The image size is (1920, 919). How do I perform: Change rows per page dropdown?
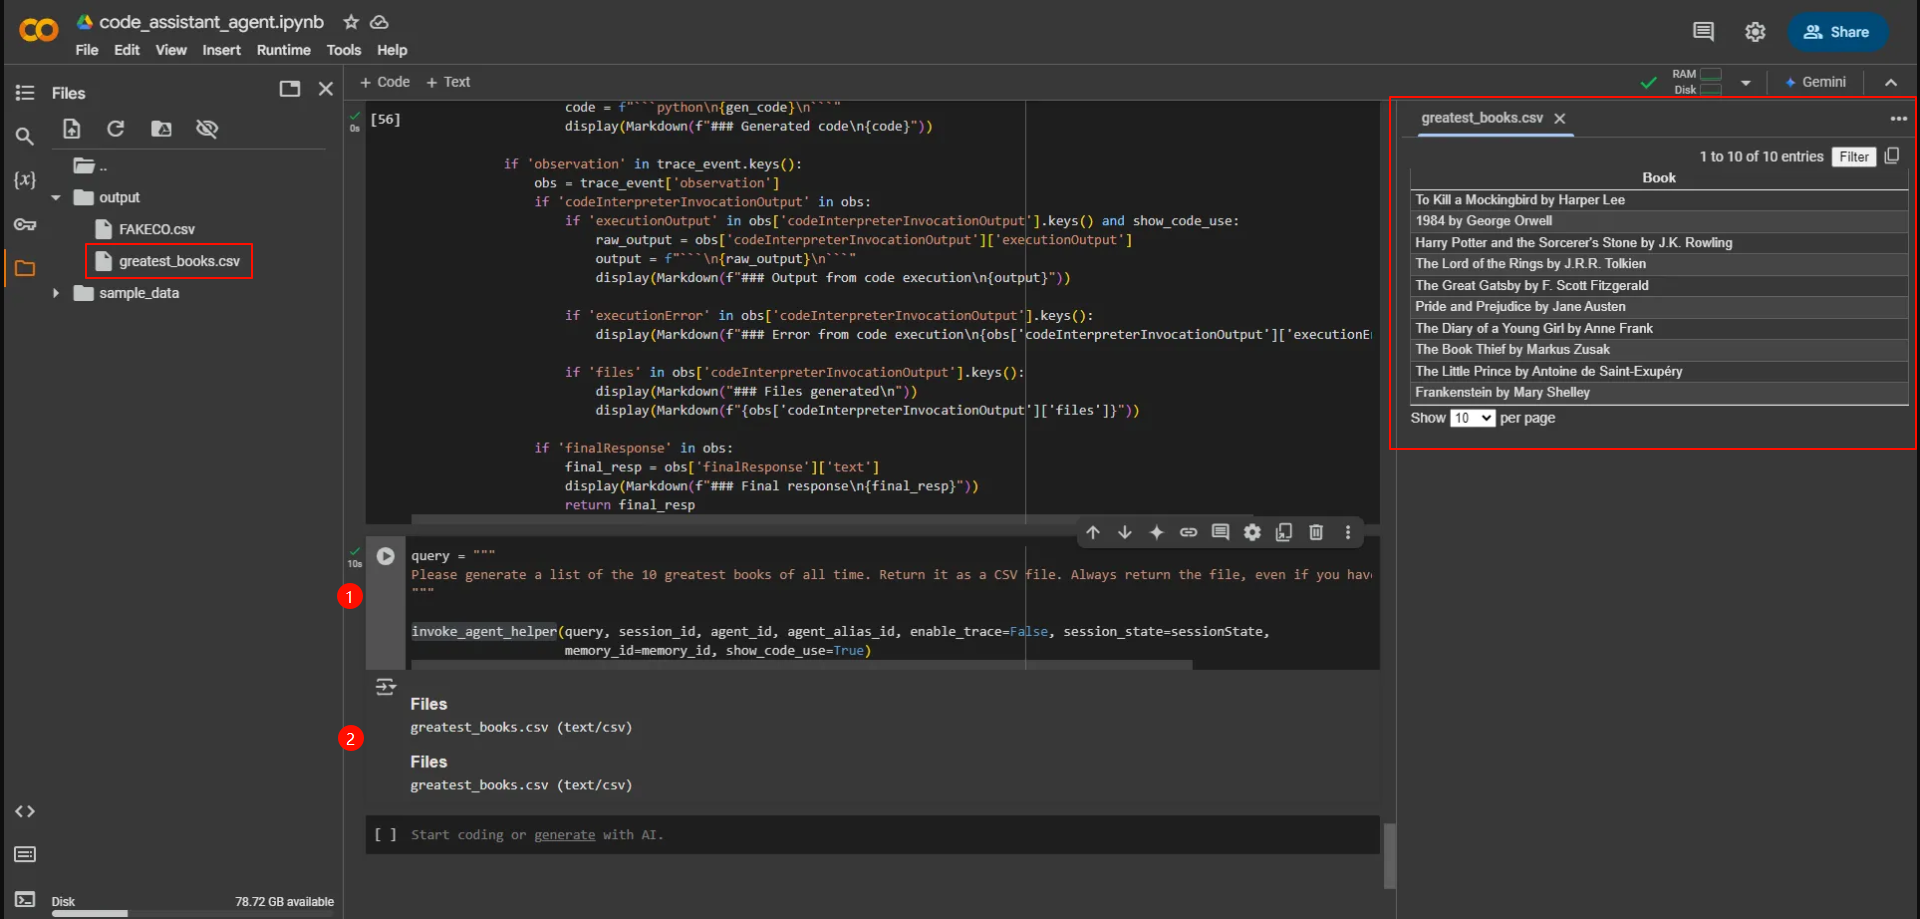click(1472, 418)
